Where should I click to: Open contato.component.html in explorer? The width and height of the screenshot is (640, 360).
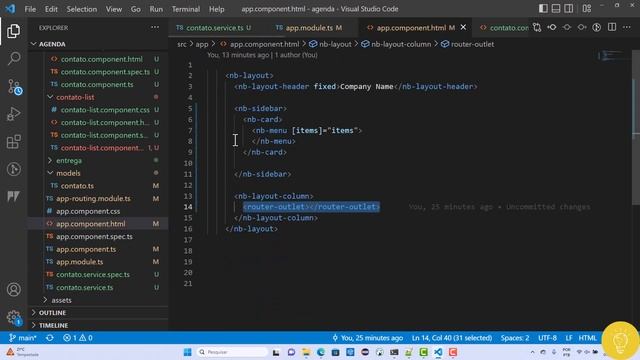[98, 59]
